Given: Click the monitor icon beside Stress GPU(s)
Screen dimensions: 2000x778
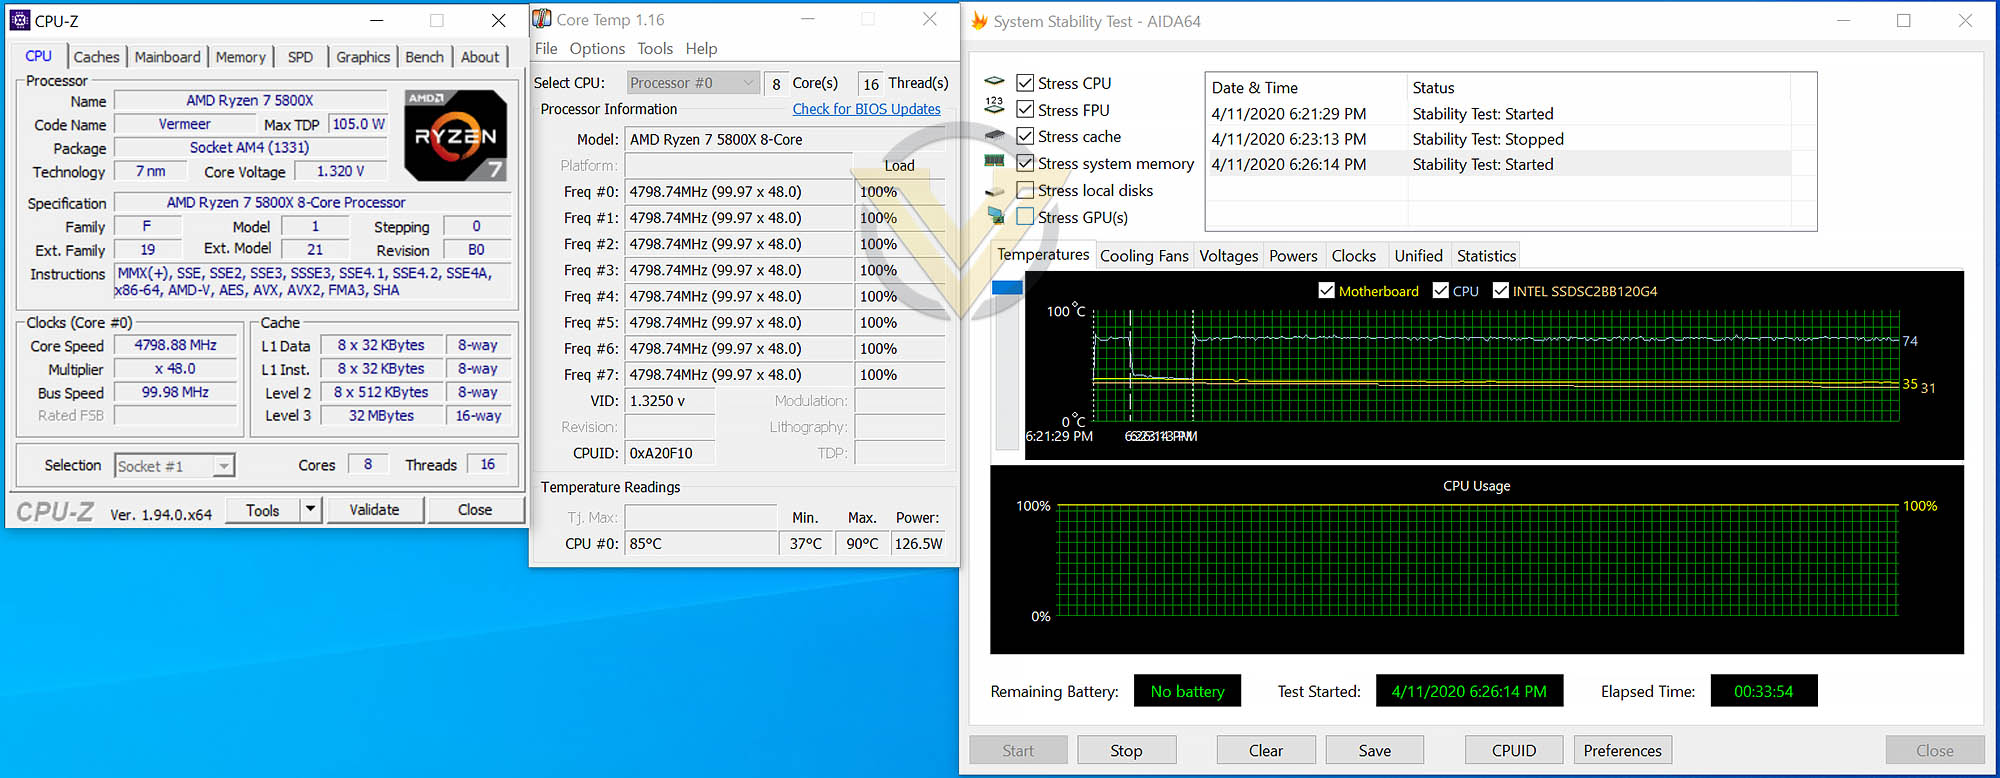Looking at the screenshot, I should tap(995, 215).
